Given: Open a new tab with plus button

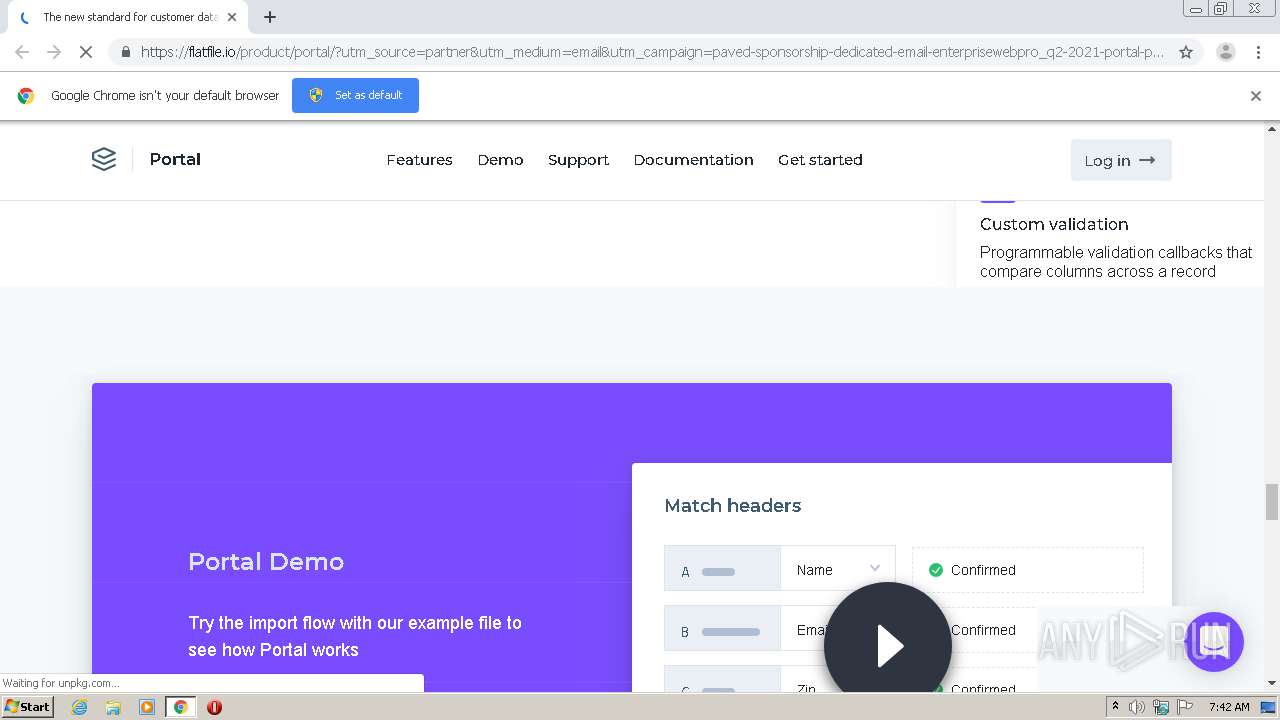Looking at the screenshot, I should tap(270, 17).
